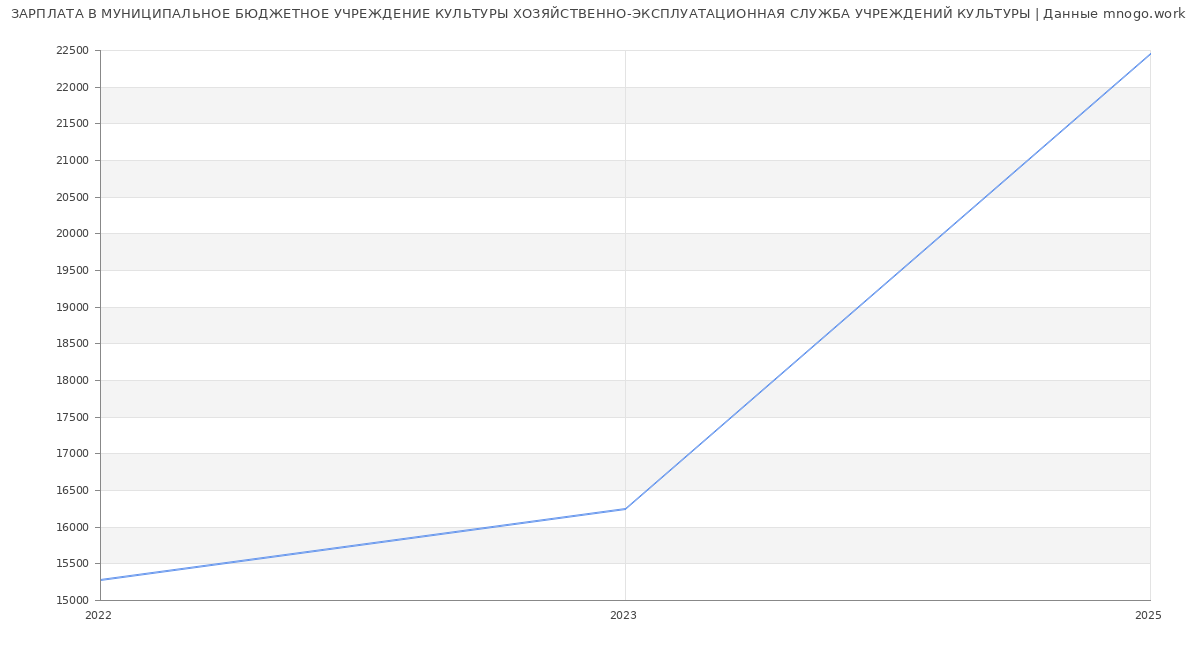Click the 15500 y-axis label
The image size is (1200, 650).
point(72,564)
